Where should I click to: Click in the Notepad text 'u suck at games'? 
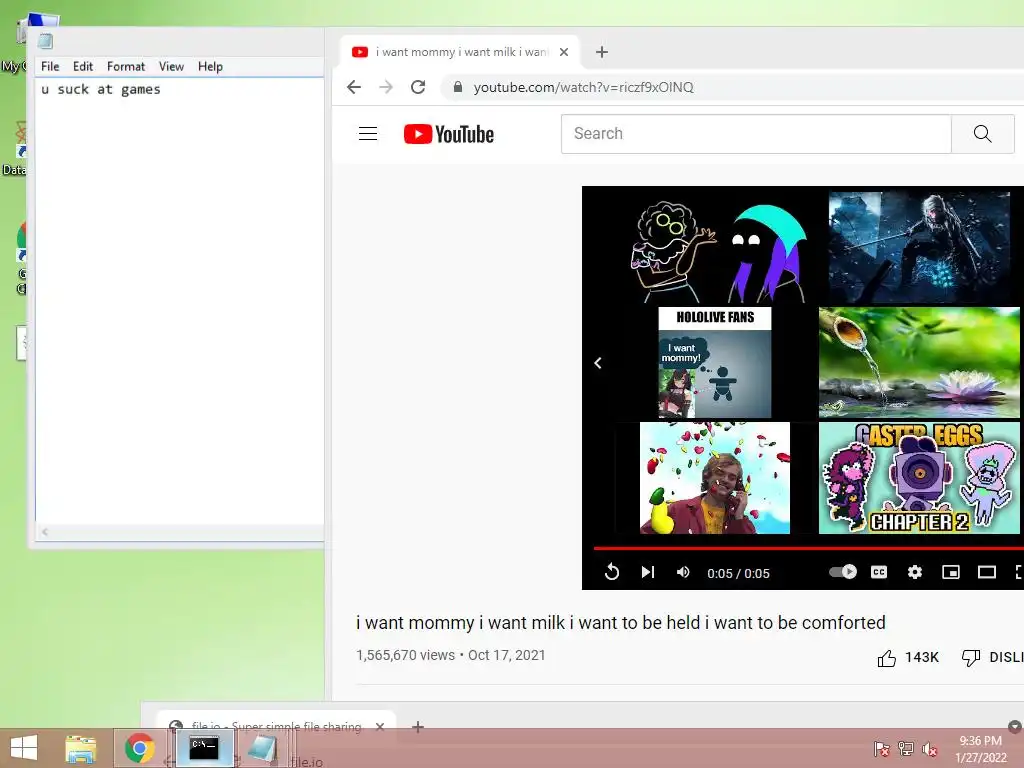point(101,89)
